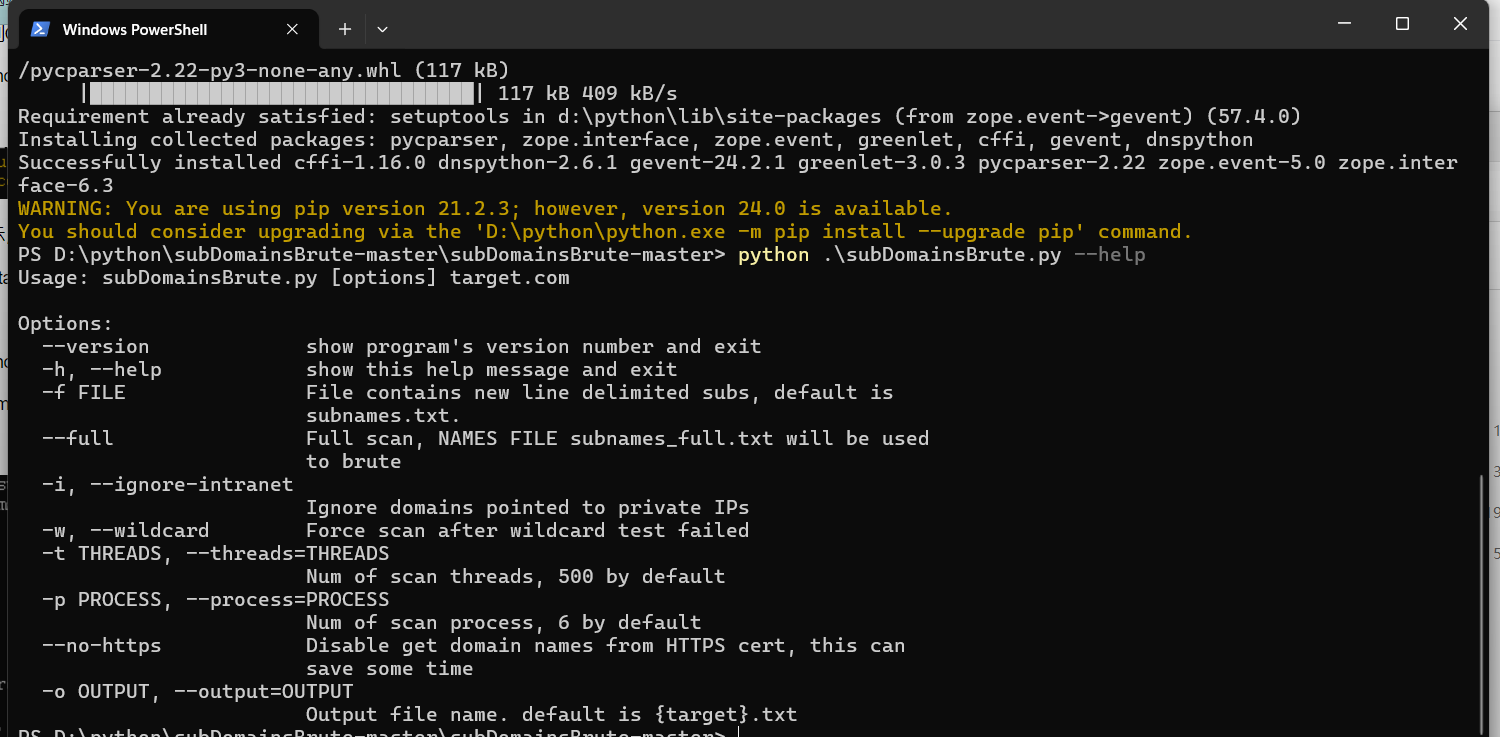
Task: Minimize the terminal window
Action: pos(1345,24)
